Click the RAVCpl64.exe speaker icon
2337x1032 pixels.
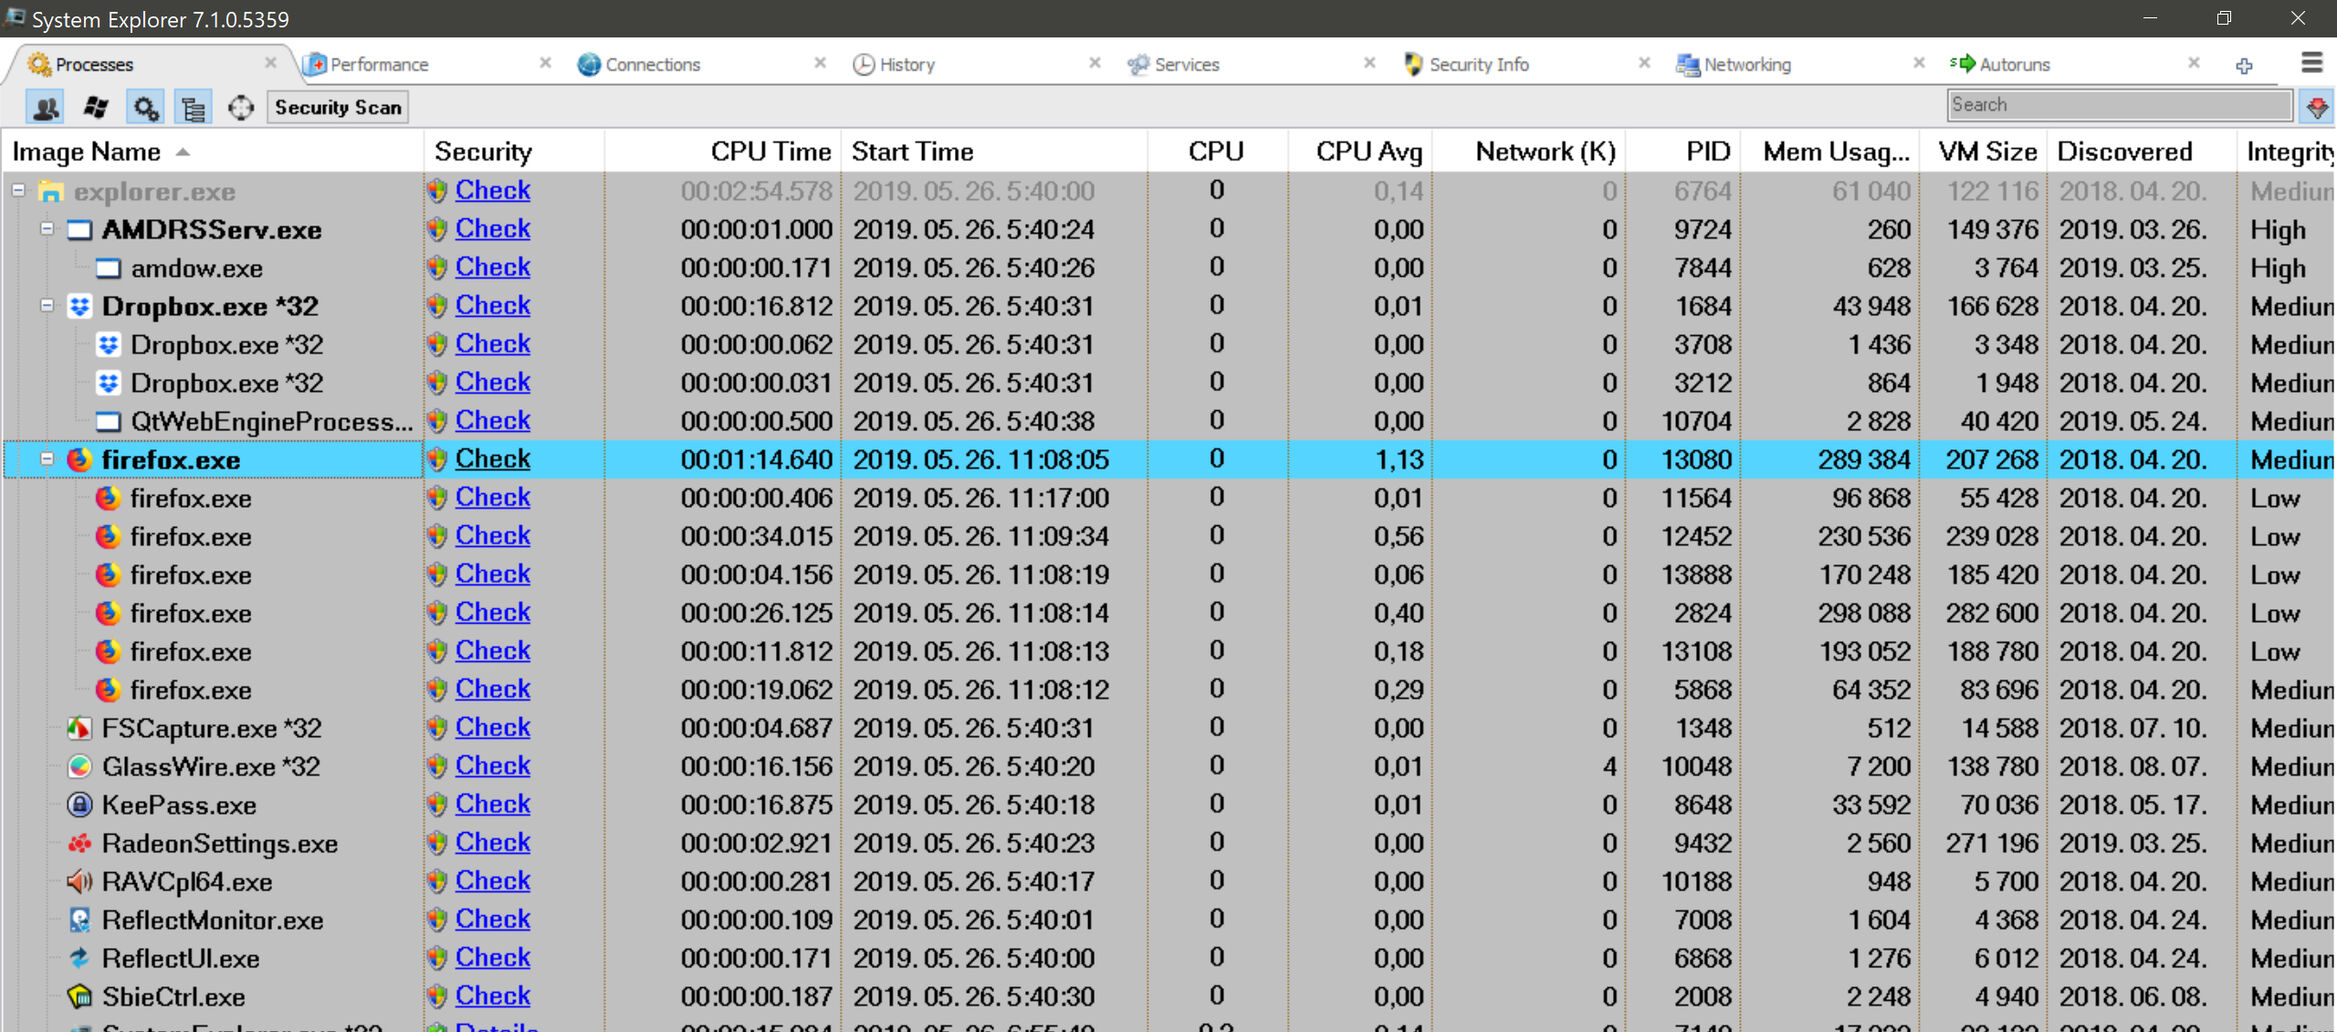click(x=79, y=882)
